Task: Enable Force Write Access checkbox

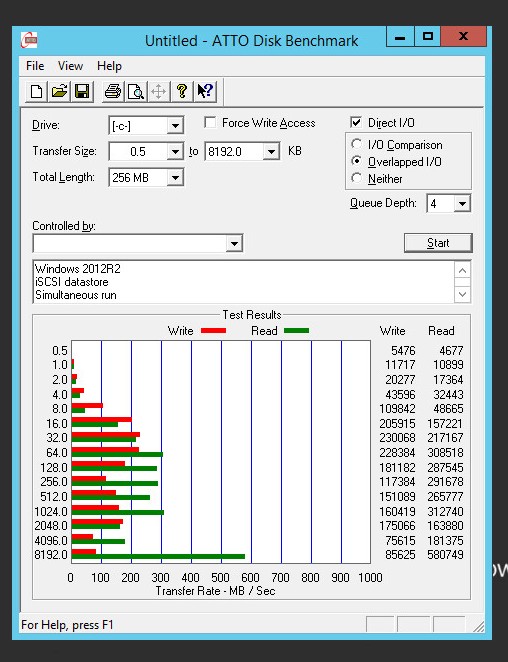Action: click(210, 123)
